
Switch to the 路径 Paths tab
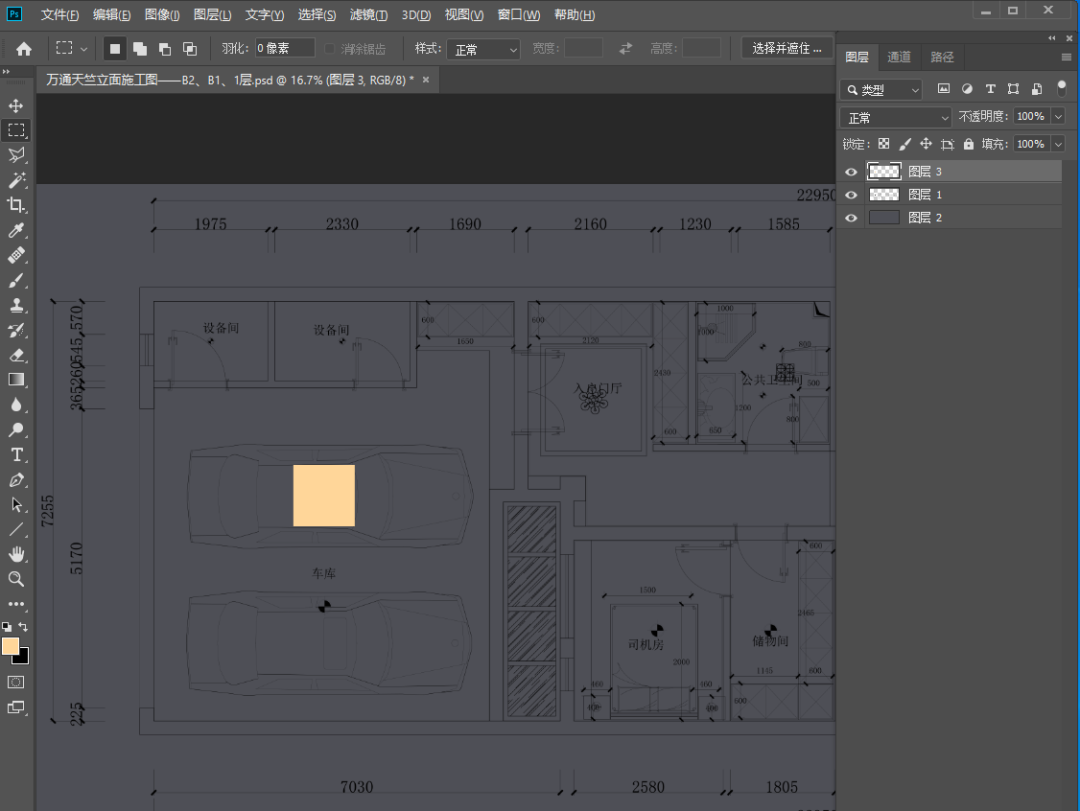(942, 57)
